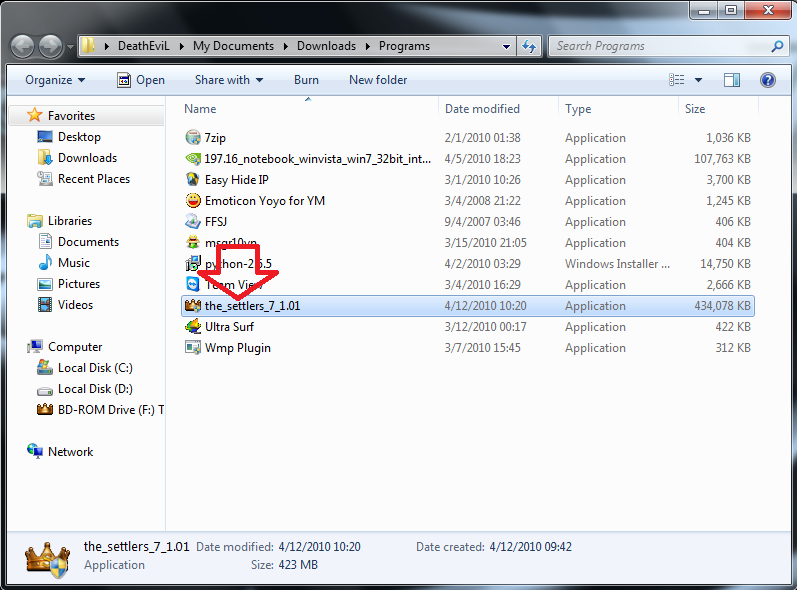
Task: Click the Emoticon Yoyo for YM icon
Action: coord(193,201)
